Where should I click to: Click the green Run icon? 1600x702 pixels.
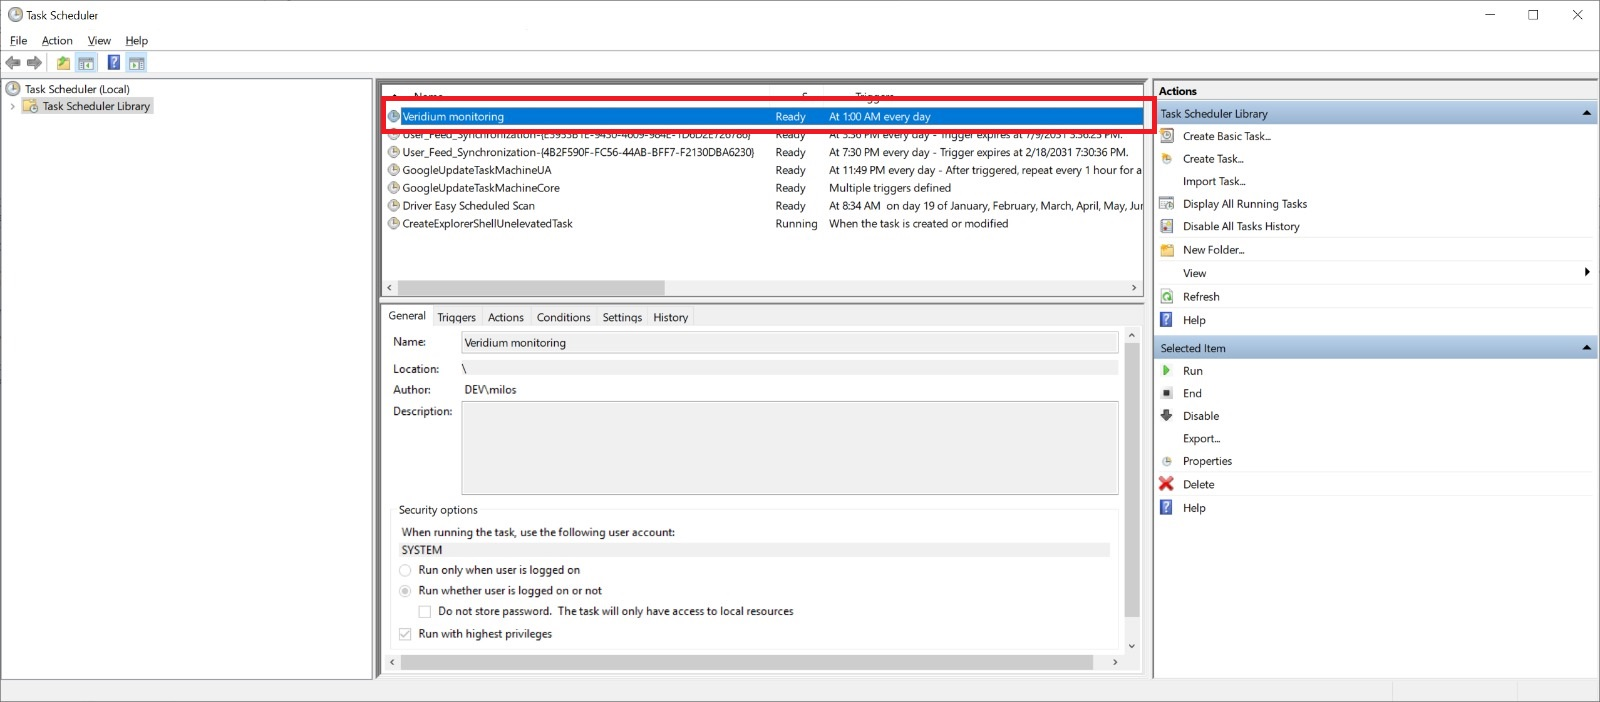pos(1166,371)
